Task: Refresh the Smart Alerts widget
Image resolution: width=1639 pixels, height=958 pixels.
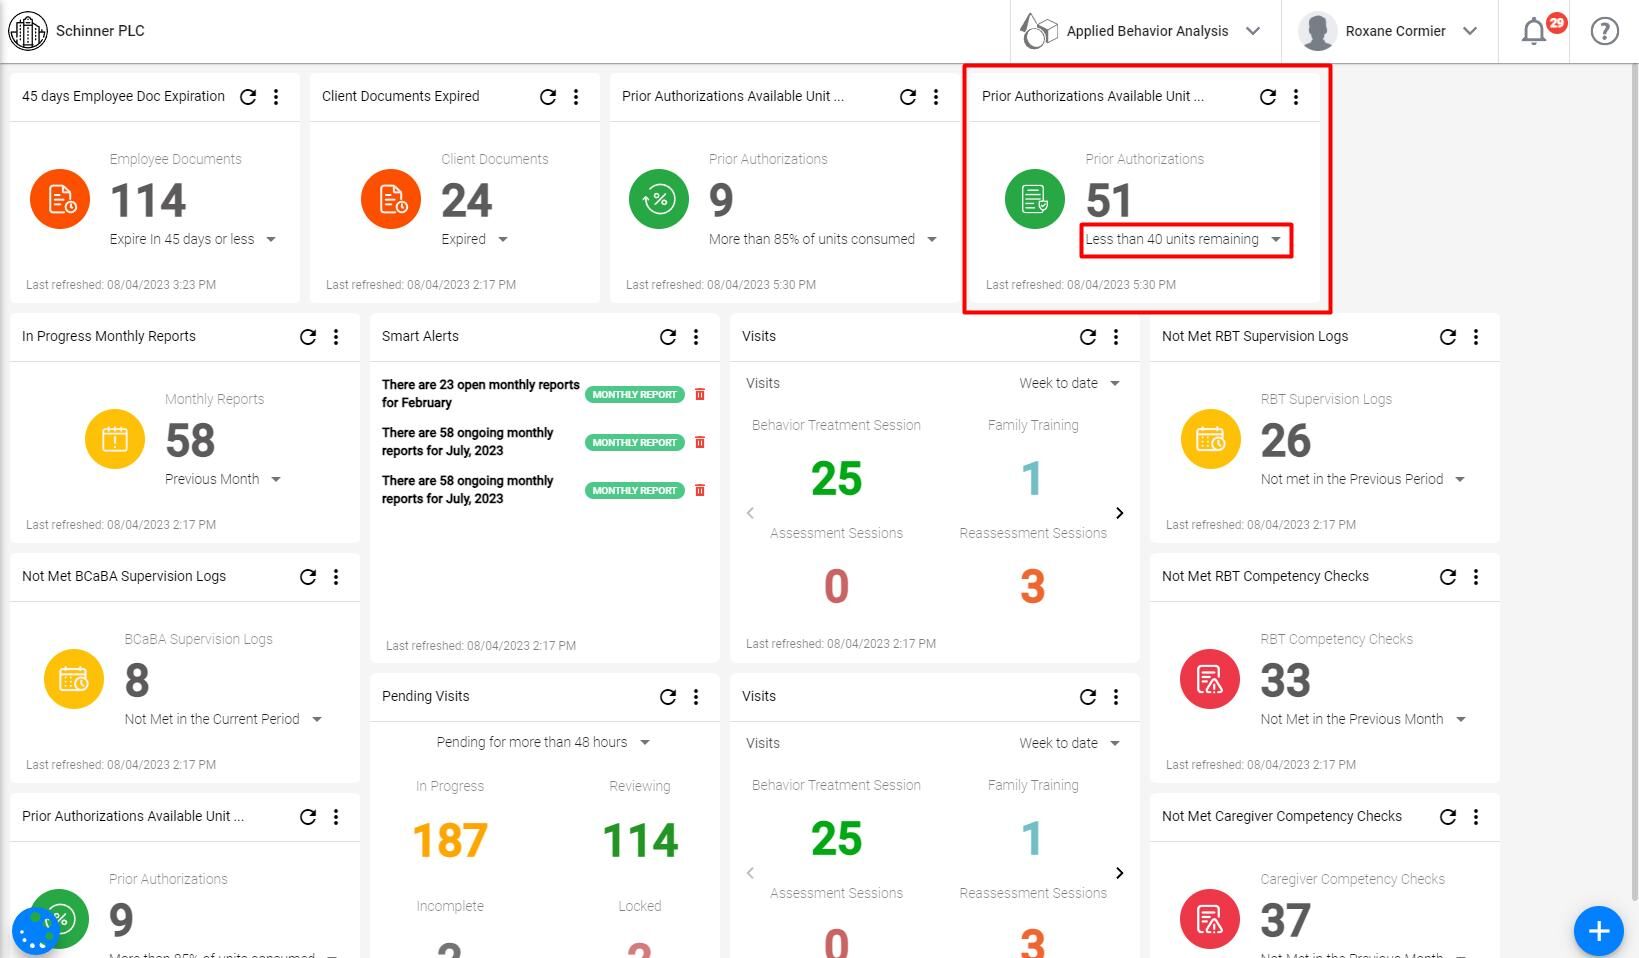Action: coord(668,337)
